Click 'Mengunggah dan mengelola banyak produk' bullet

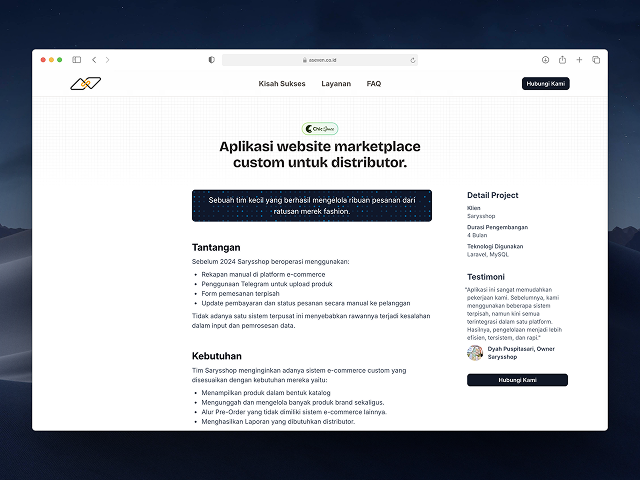tap(293, 402)
